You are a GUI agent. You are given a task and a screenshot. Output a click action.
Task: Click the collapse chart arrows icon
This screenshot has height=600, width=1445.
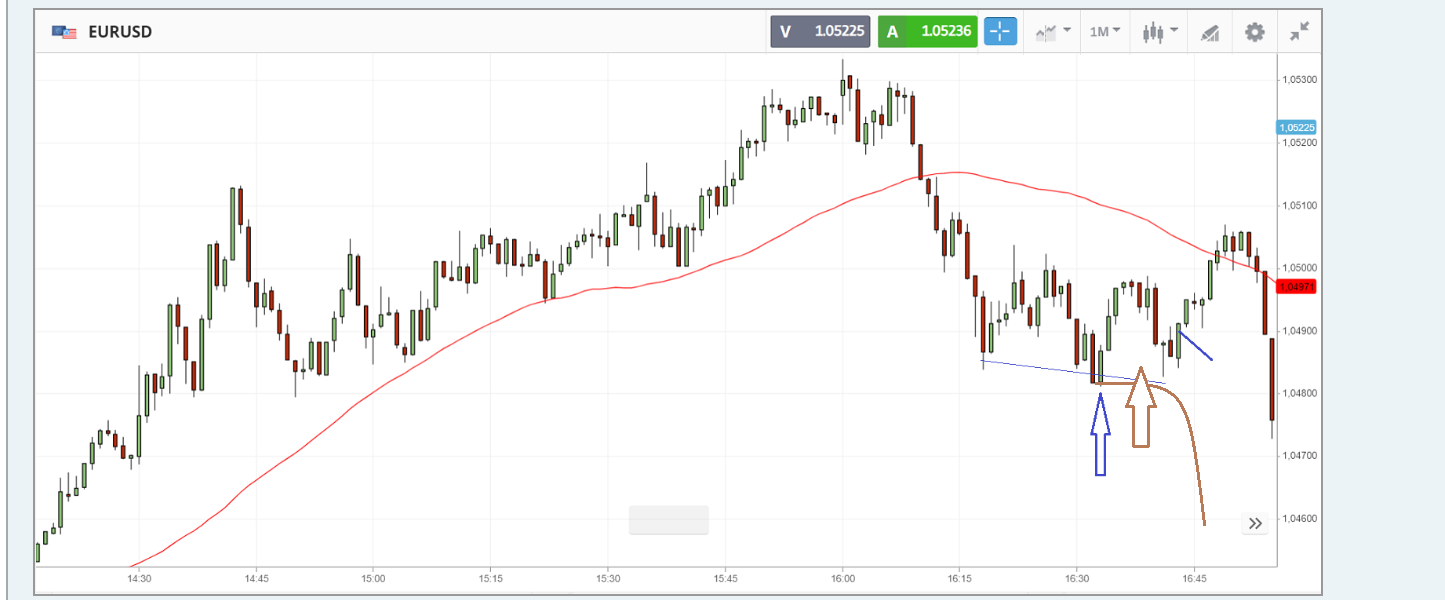(x=1299, y=32)
